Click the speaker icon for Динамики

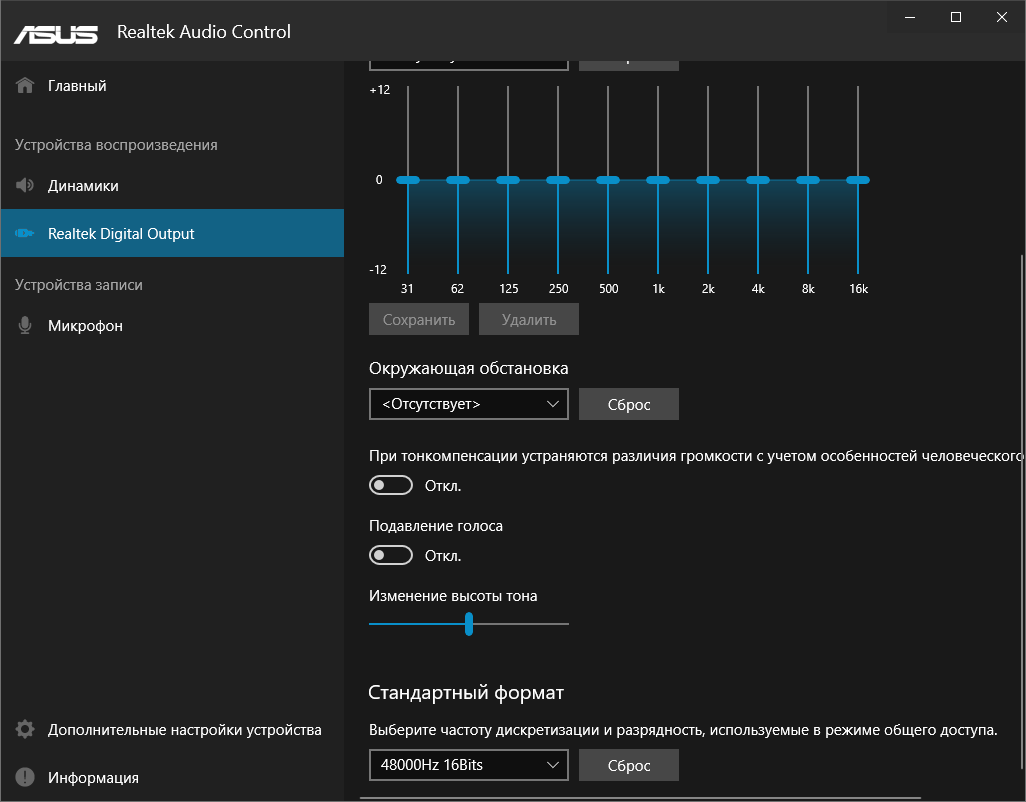click(x=26, y=186)
